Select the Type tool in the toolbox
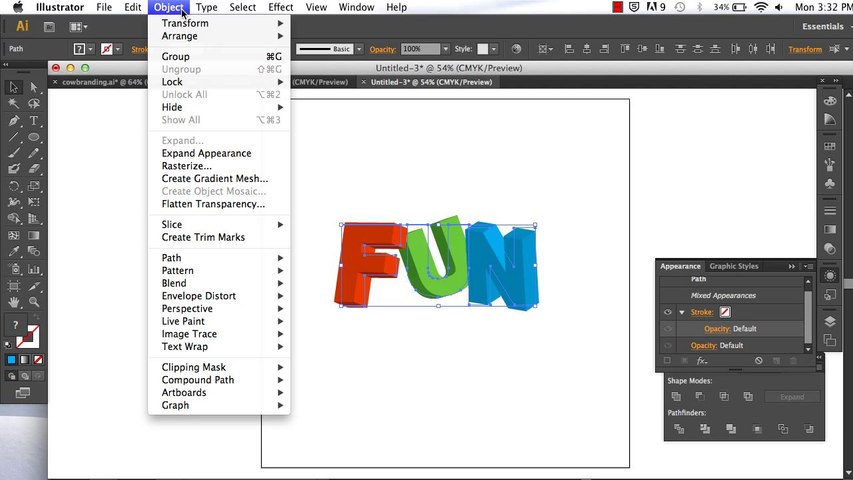Viewport: 853px width, 480px height. [34, 120]
